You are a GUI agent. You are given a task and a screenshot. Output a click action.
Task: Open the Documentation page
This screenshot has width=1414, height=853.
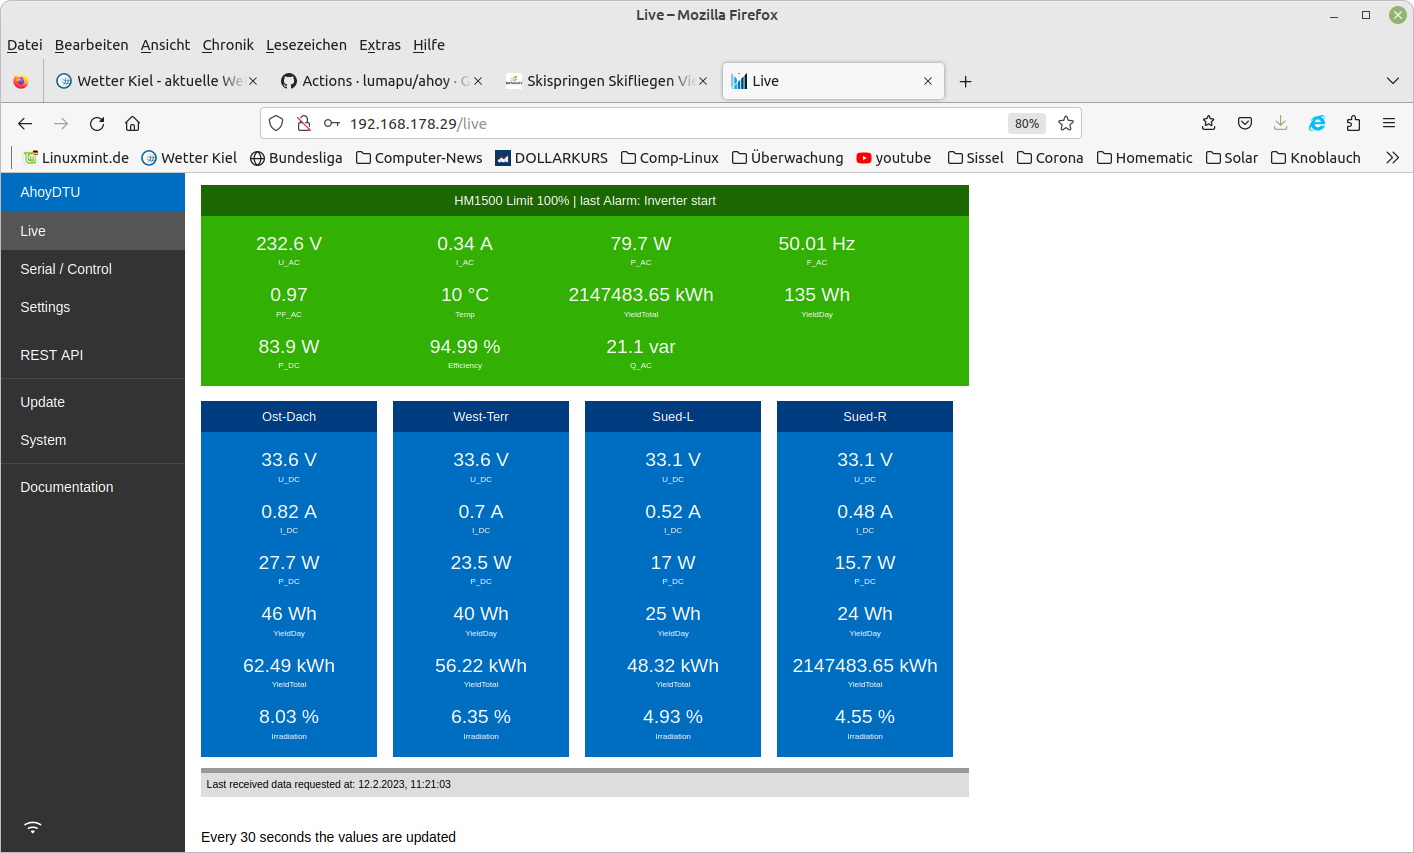click(67, 487)
